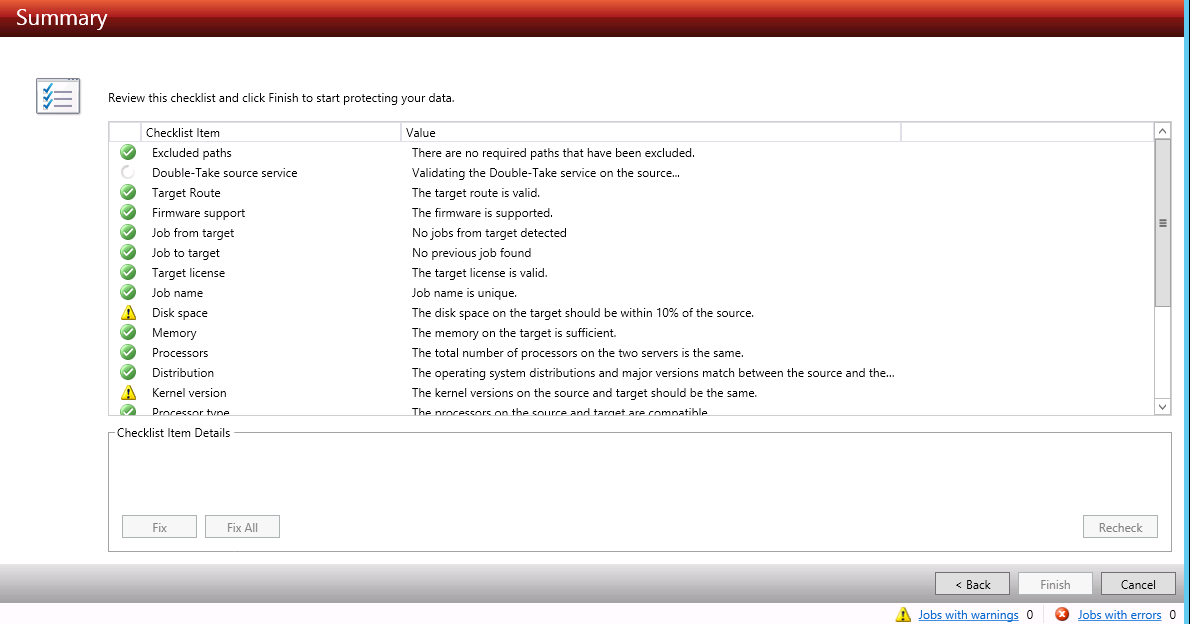Click the Finish button
Screen dimensions: 1190x624
coord(1055,584)
